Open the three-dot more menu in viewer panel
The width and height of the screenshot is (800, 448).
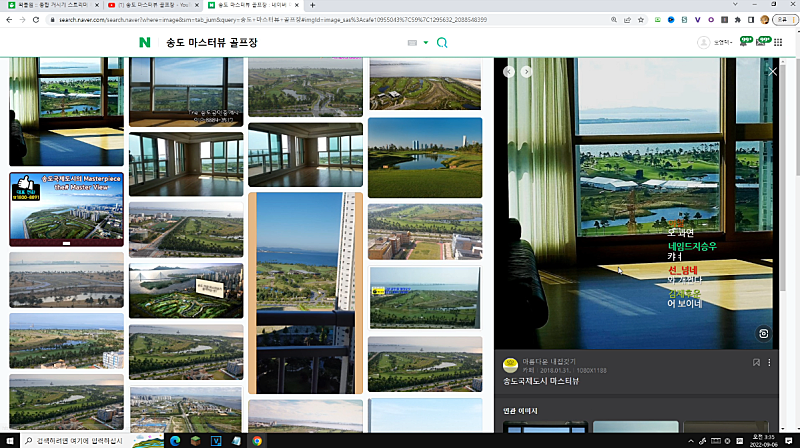click(x=769, y=362)
